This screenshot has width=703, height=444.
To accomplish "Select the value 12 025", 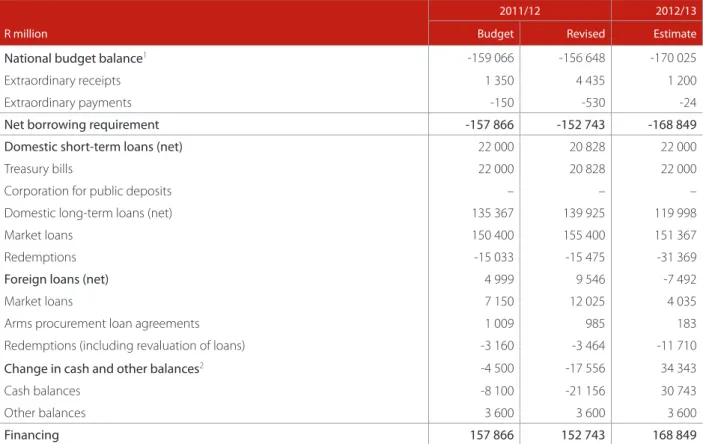I will [x=587, y=301].
